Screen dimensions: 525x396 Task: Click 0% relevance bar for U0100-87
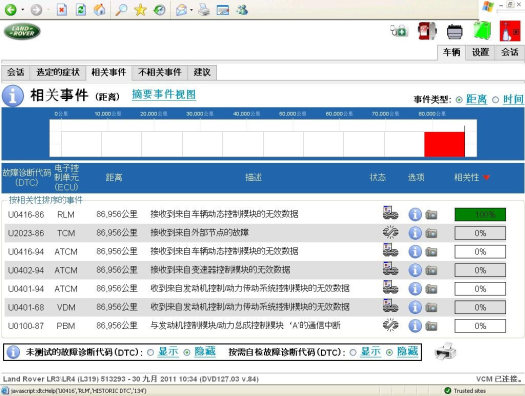(x=480, y=326)
